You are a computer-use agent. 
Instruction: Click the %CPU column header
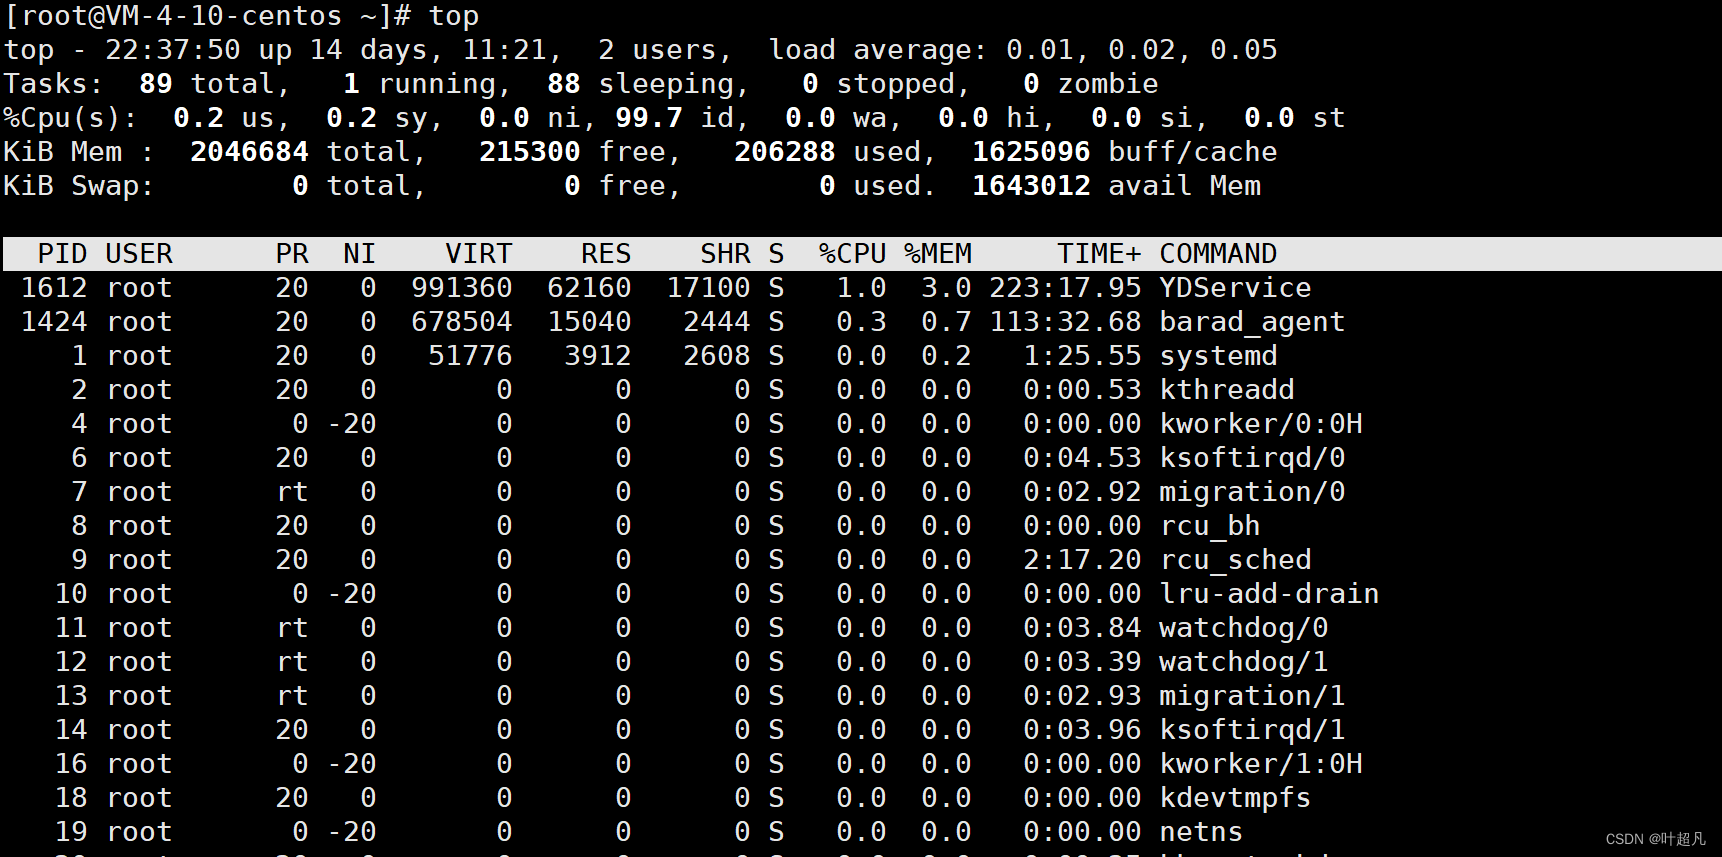[x=853, y=254]
